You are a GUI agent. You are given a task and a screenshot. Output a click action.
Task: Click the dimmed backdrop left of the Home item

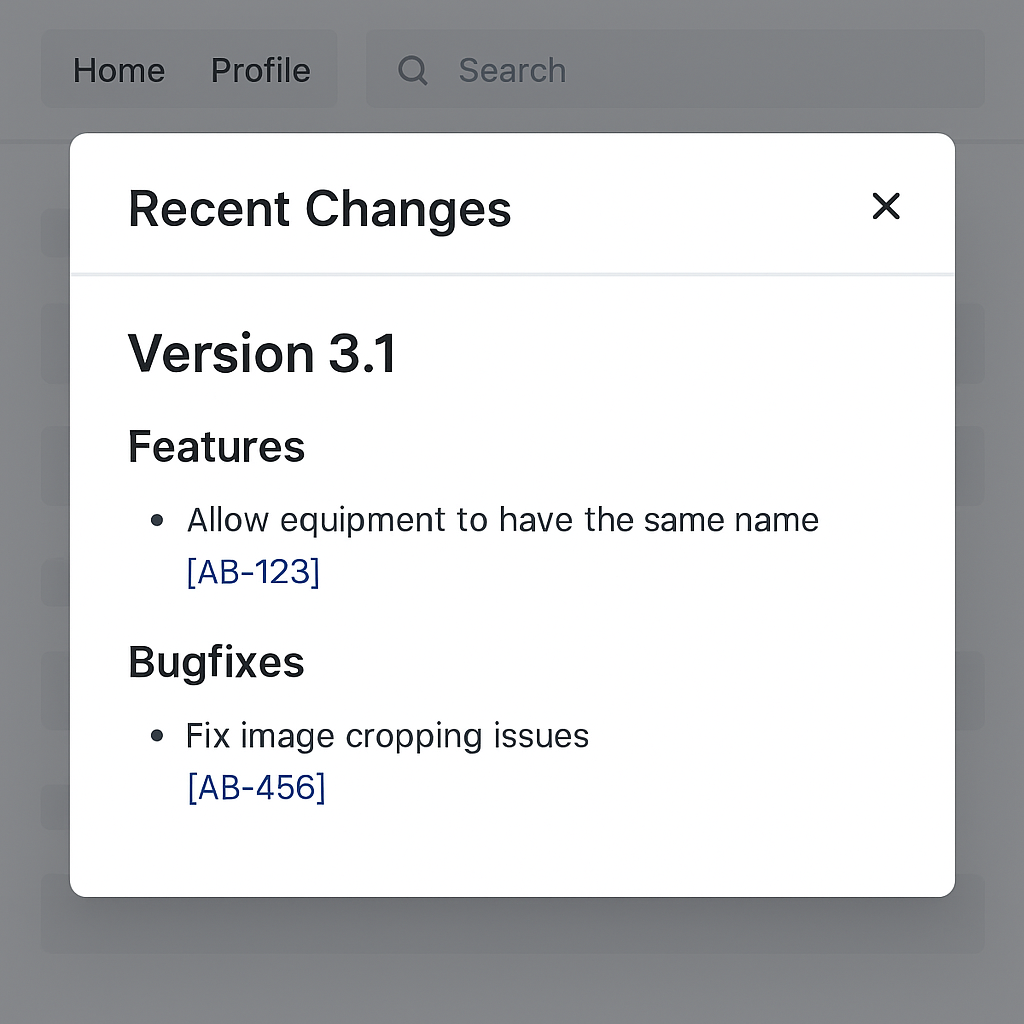pos(20,70)
